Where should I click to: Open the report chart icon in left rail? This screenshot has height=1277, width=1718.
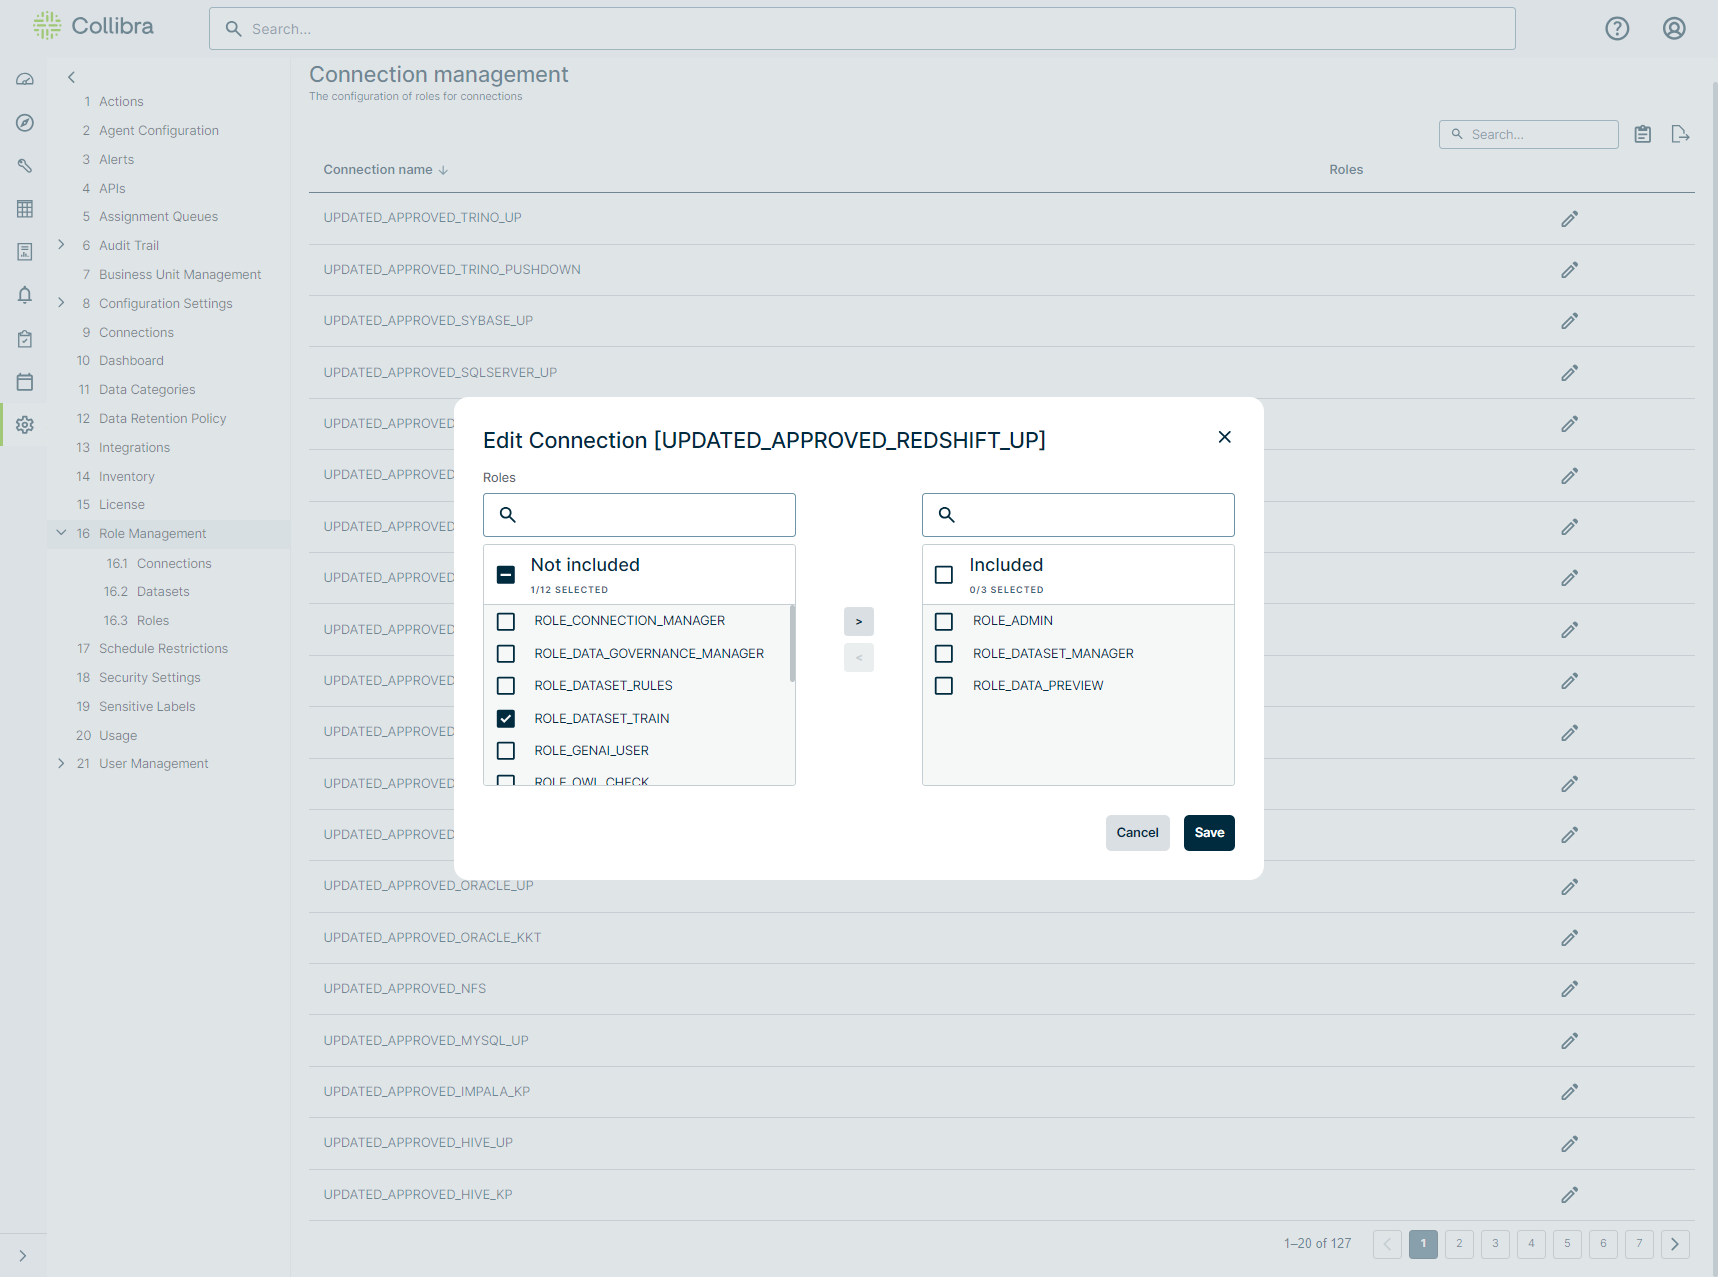point(25,252)
